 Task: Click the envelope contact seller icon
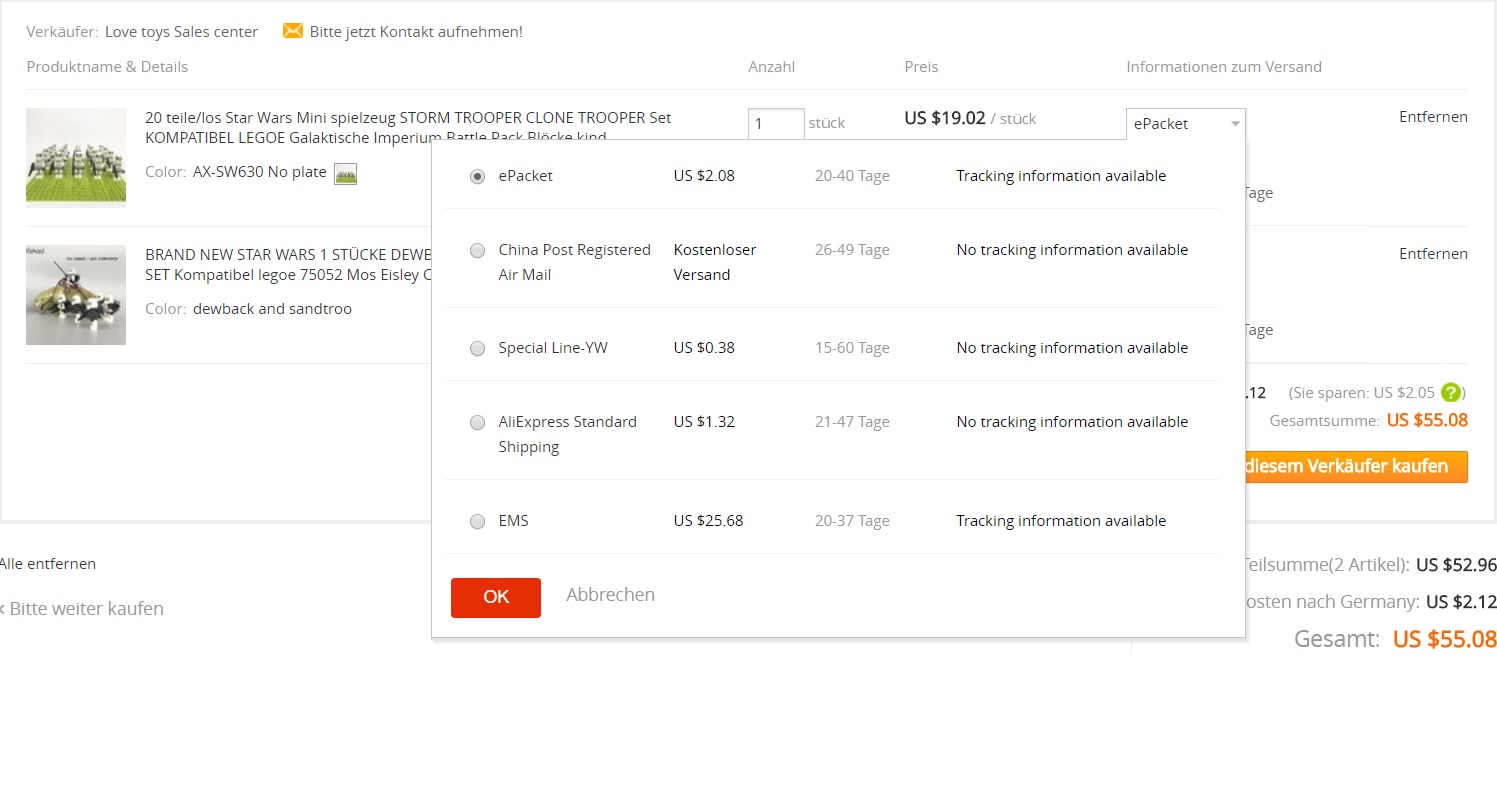coord(292,31)
